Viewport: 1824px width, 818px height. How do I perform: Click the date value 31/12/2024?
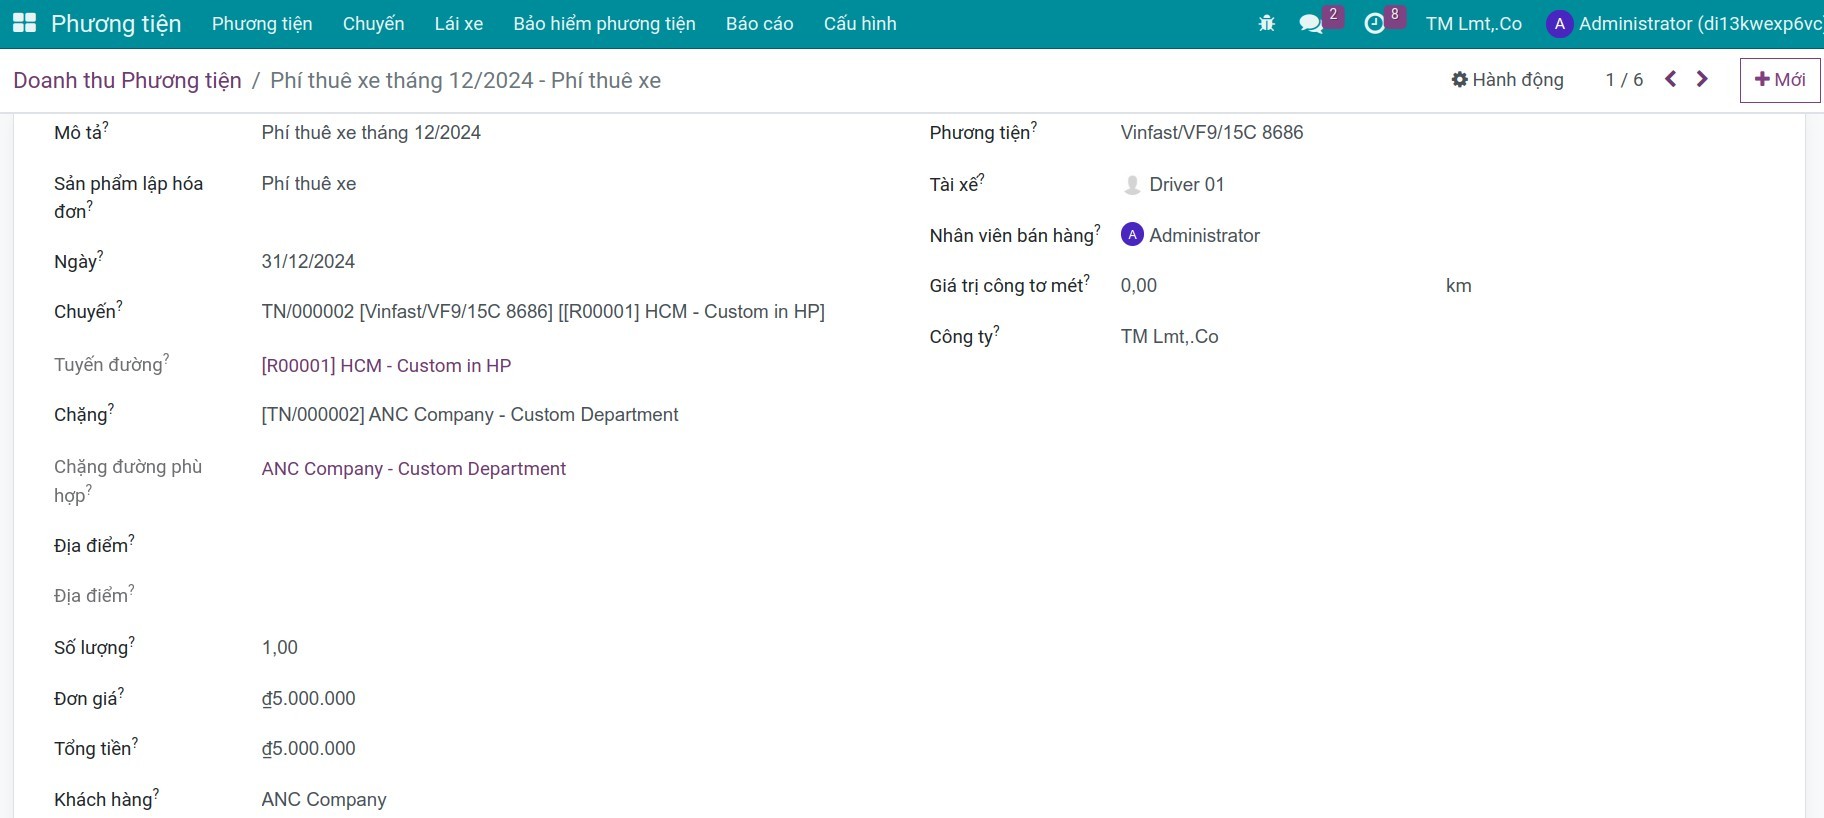click(308, 262)
